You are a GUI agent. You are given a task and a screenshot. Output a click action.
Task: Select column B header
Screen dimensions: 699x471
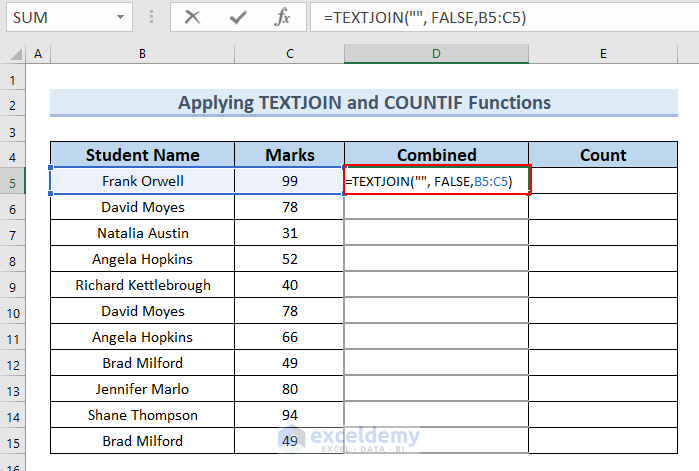[142, 54]
